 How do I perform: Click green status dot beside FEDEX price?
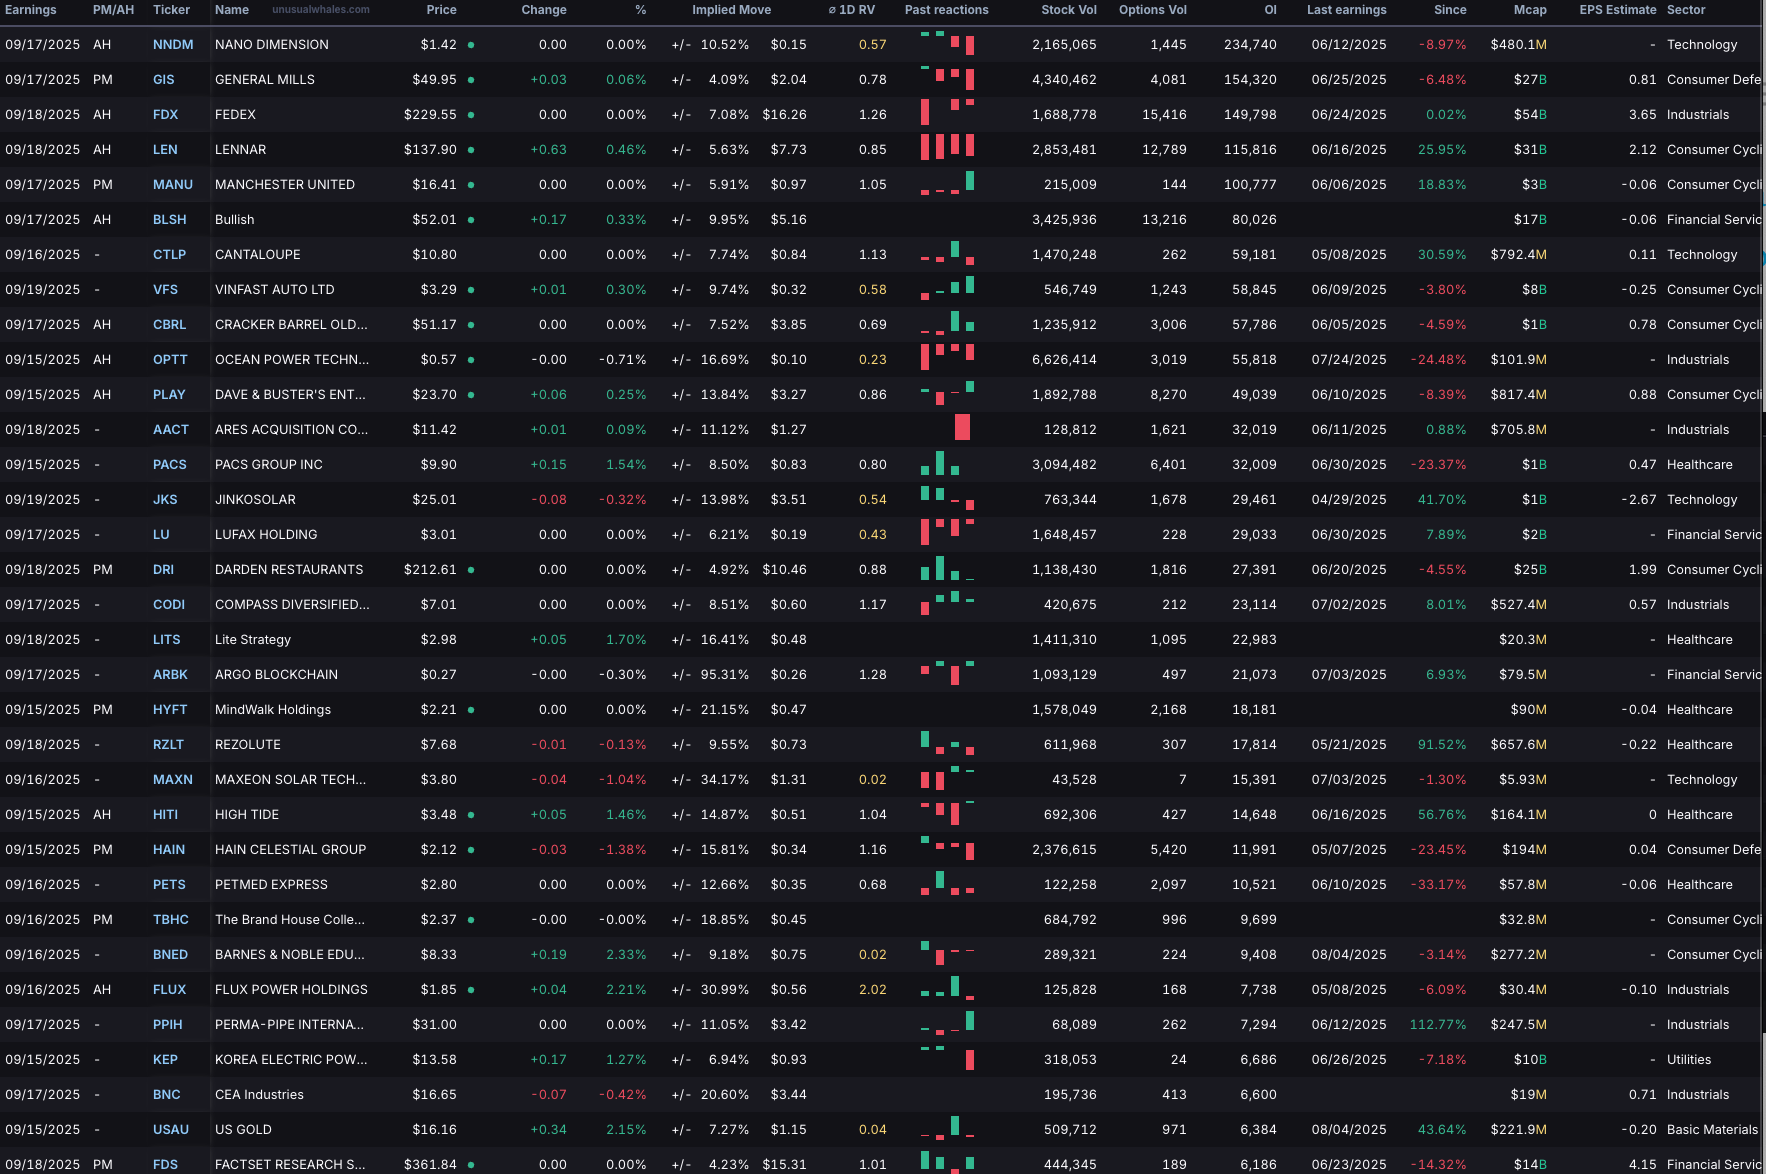tap(471, 115)
